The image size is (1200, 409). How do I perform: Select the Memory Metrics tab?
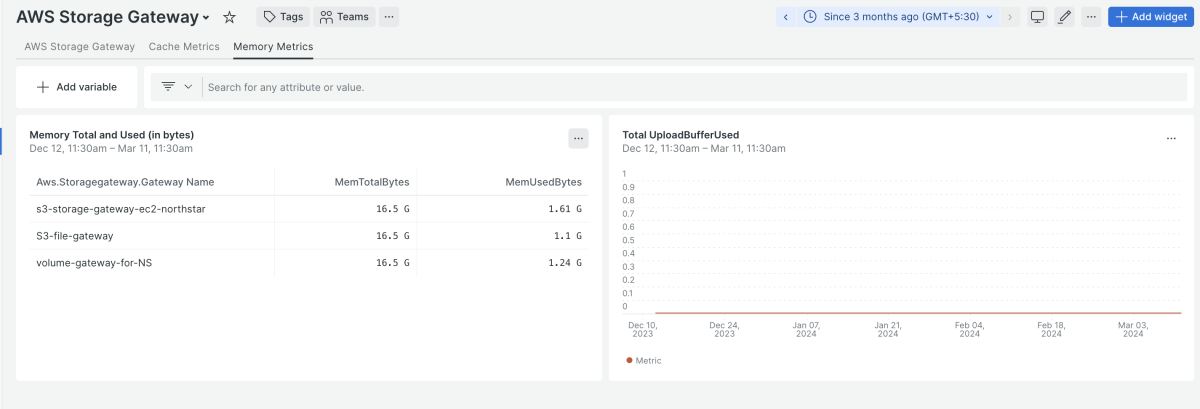(273, 47)
